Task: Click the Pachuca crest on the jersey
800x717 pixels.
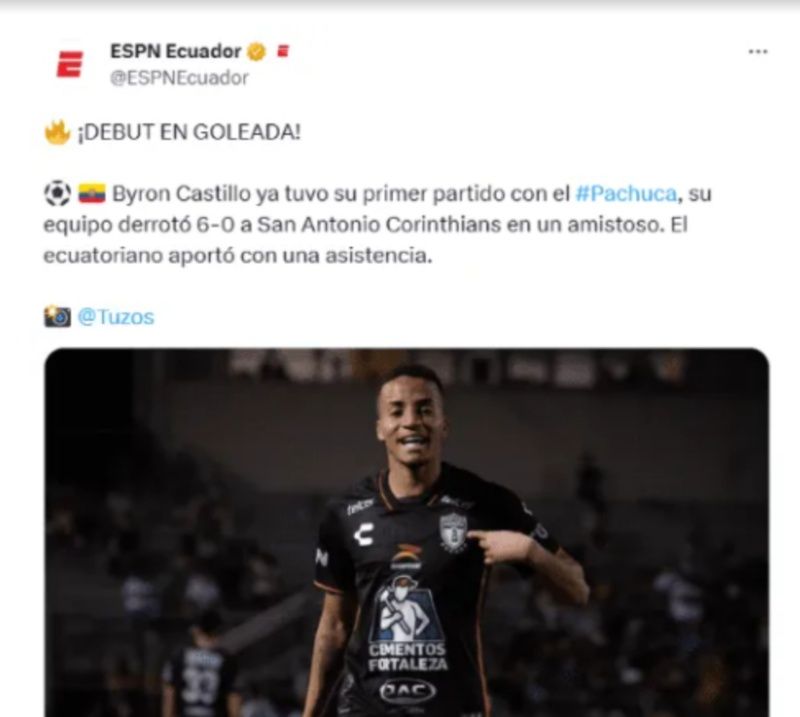Action: (x=454, y=532)
